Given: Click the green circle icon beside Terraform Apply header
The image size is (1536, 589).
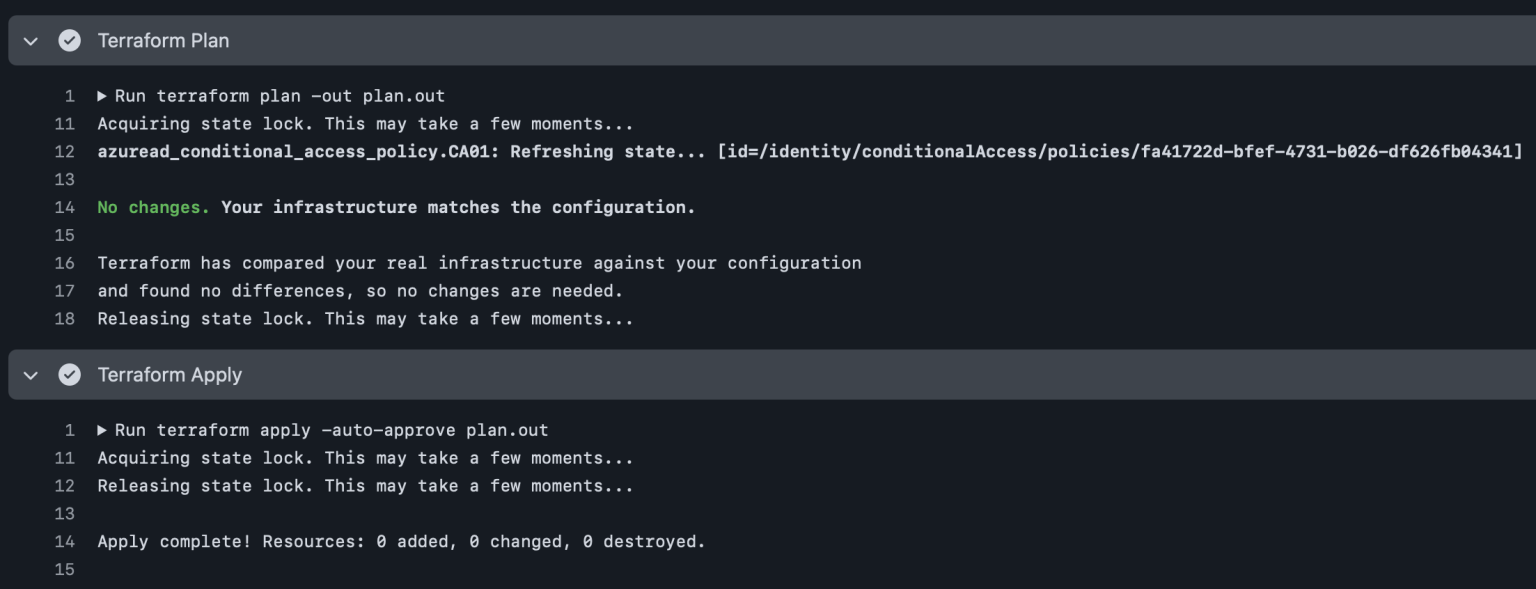Looking at the screenshot, I should [x=68, y=375].
